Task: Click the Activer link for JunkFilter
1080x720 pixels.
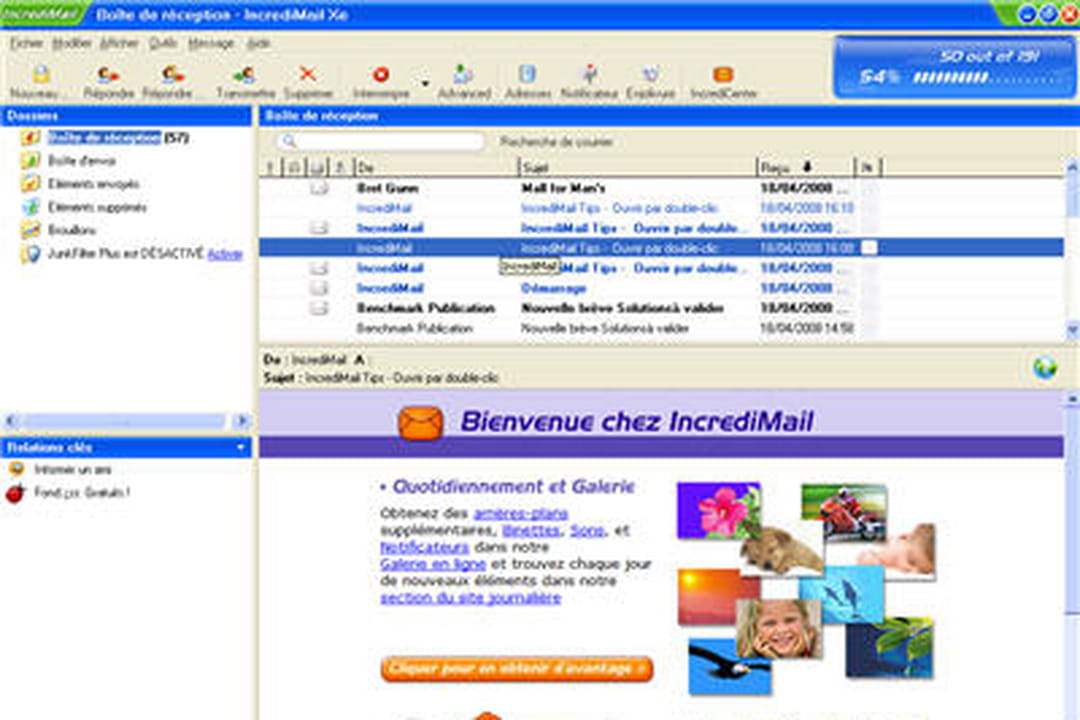Action: [x=225, y=254]
